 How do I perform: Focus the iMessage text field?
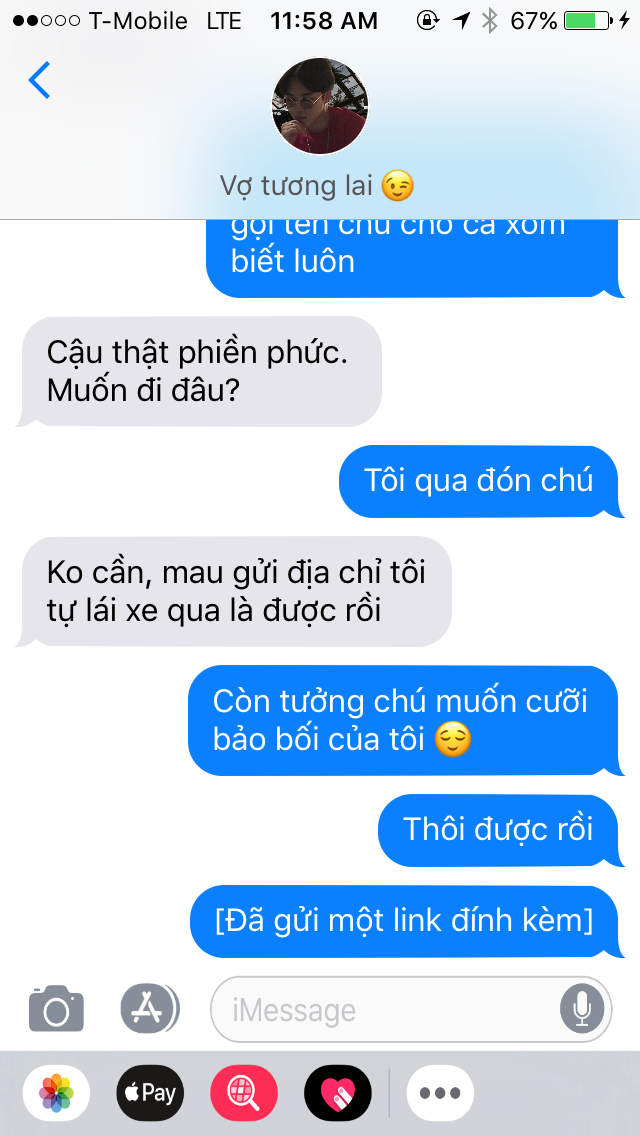411,1009
